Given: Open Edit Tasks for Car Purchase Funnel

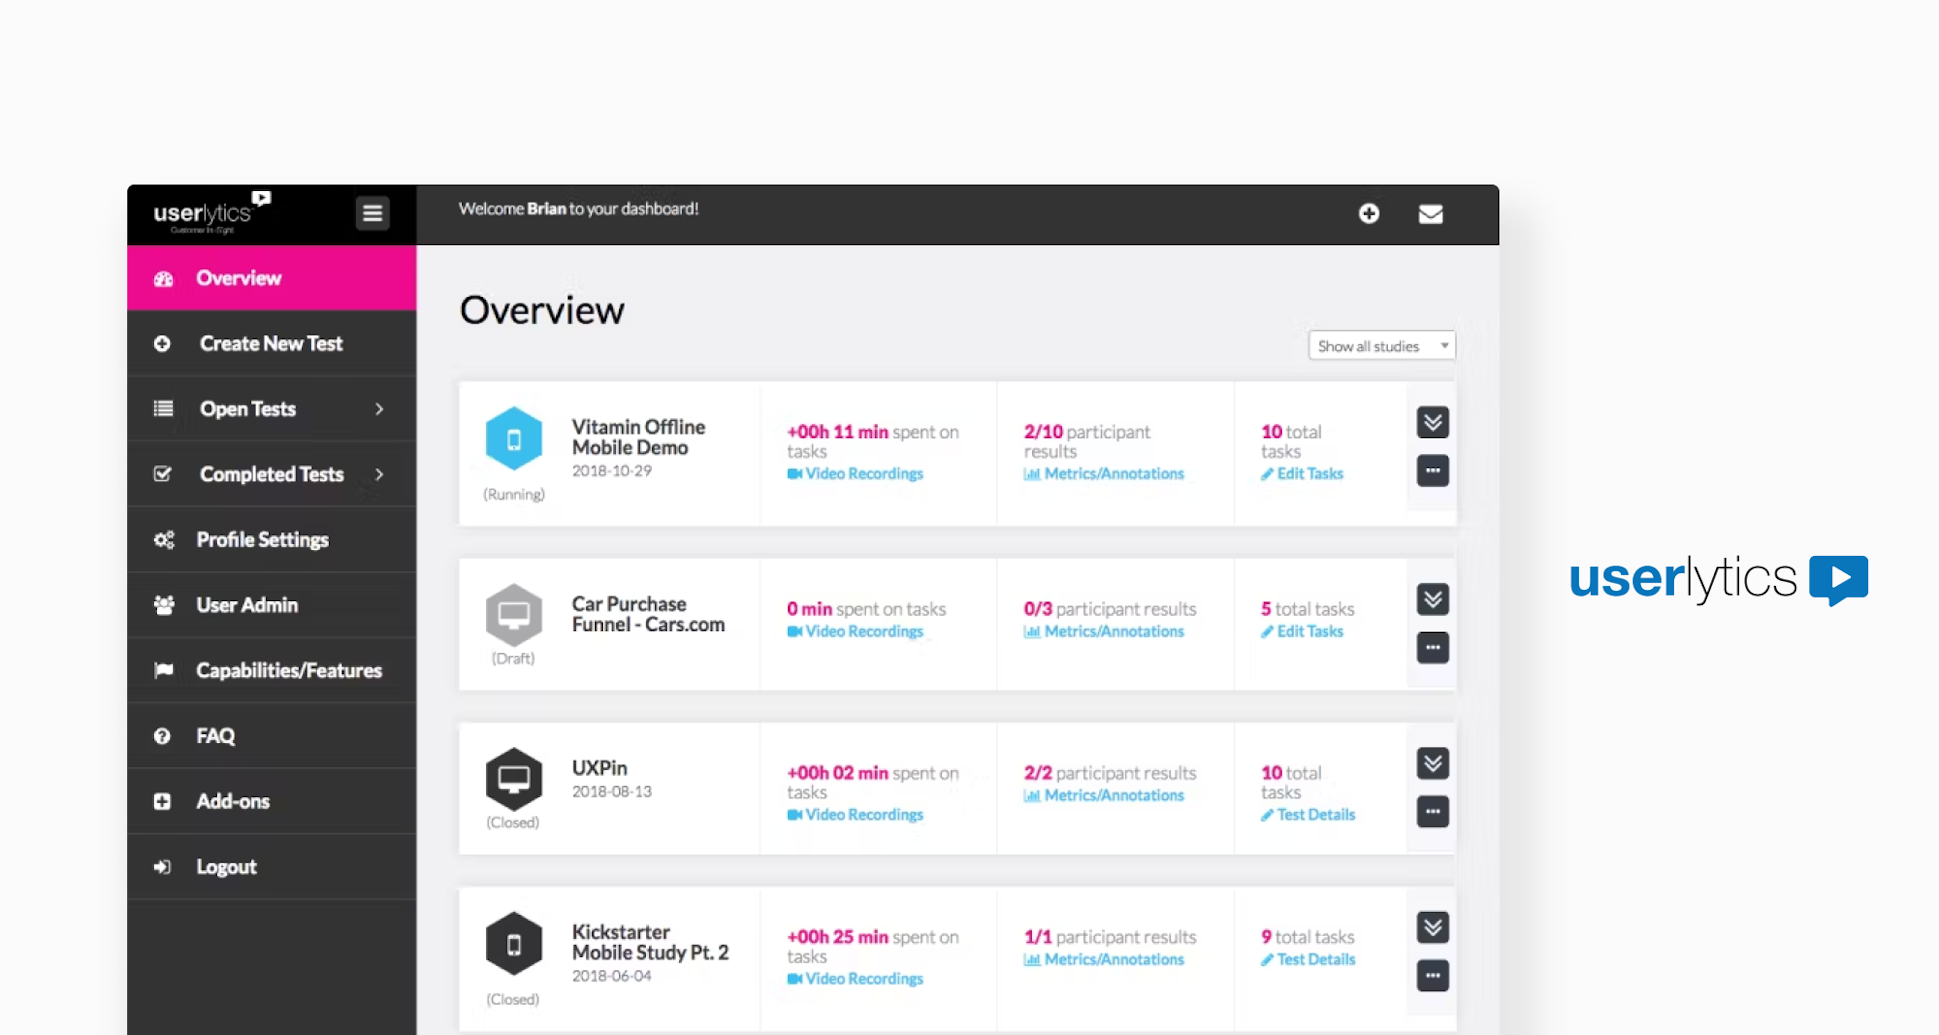Looking at the screenshot, I should click(1309, 631).
